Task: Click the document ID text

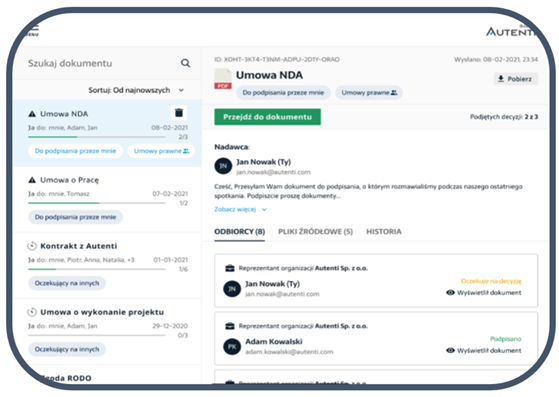Action: [277, 60]
